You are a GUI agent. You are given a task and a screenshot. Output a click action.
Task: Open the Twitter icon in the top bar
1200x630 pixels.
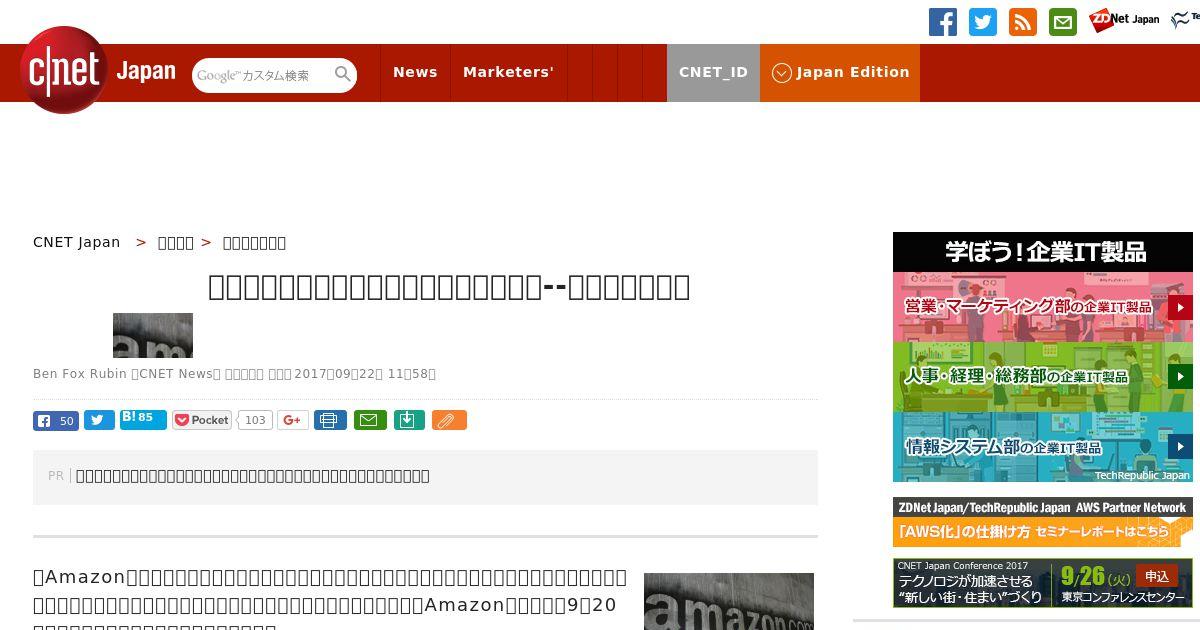coord(983,22)
